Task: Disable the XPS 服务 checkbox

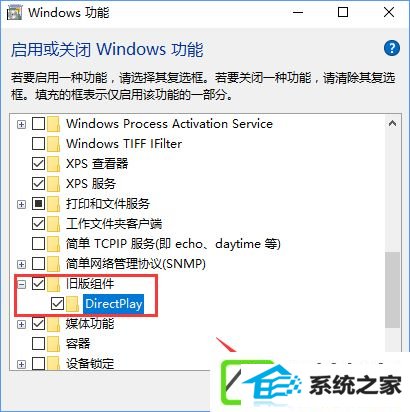Action: (x=38, y=184)
